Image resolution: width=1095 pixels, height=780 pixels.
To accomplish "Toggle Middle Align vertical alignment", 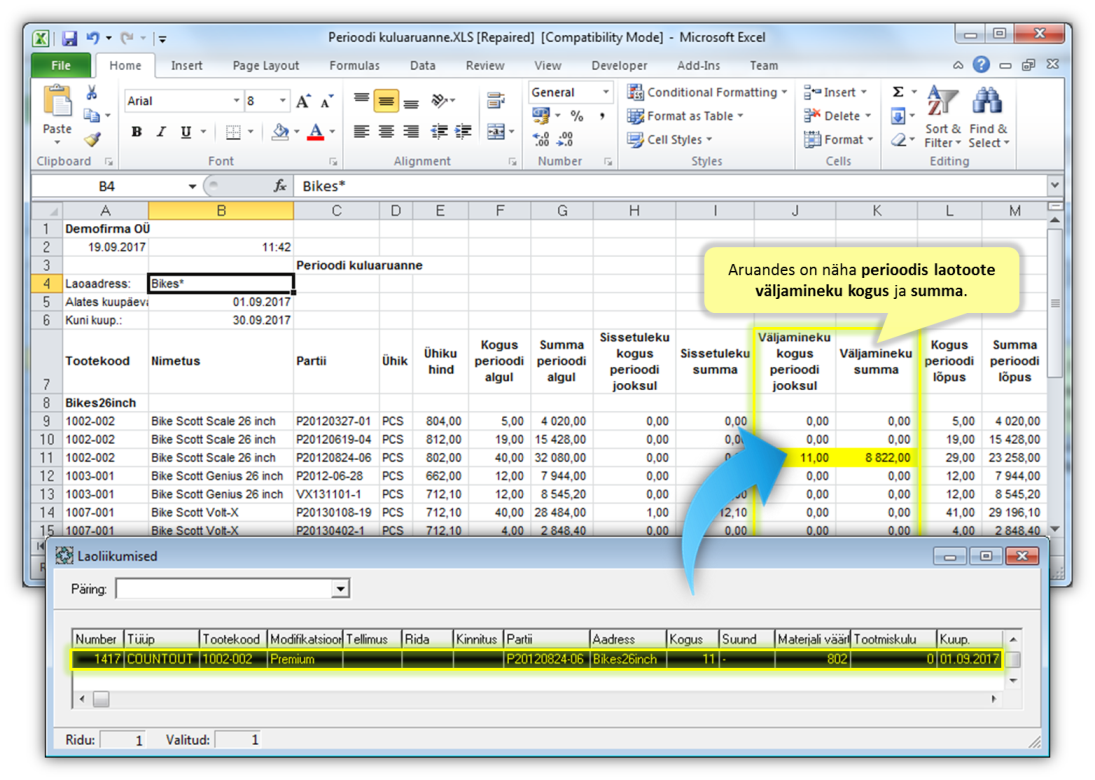I will (386, 101).
